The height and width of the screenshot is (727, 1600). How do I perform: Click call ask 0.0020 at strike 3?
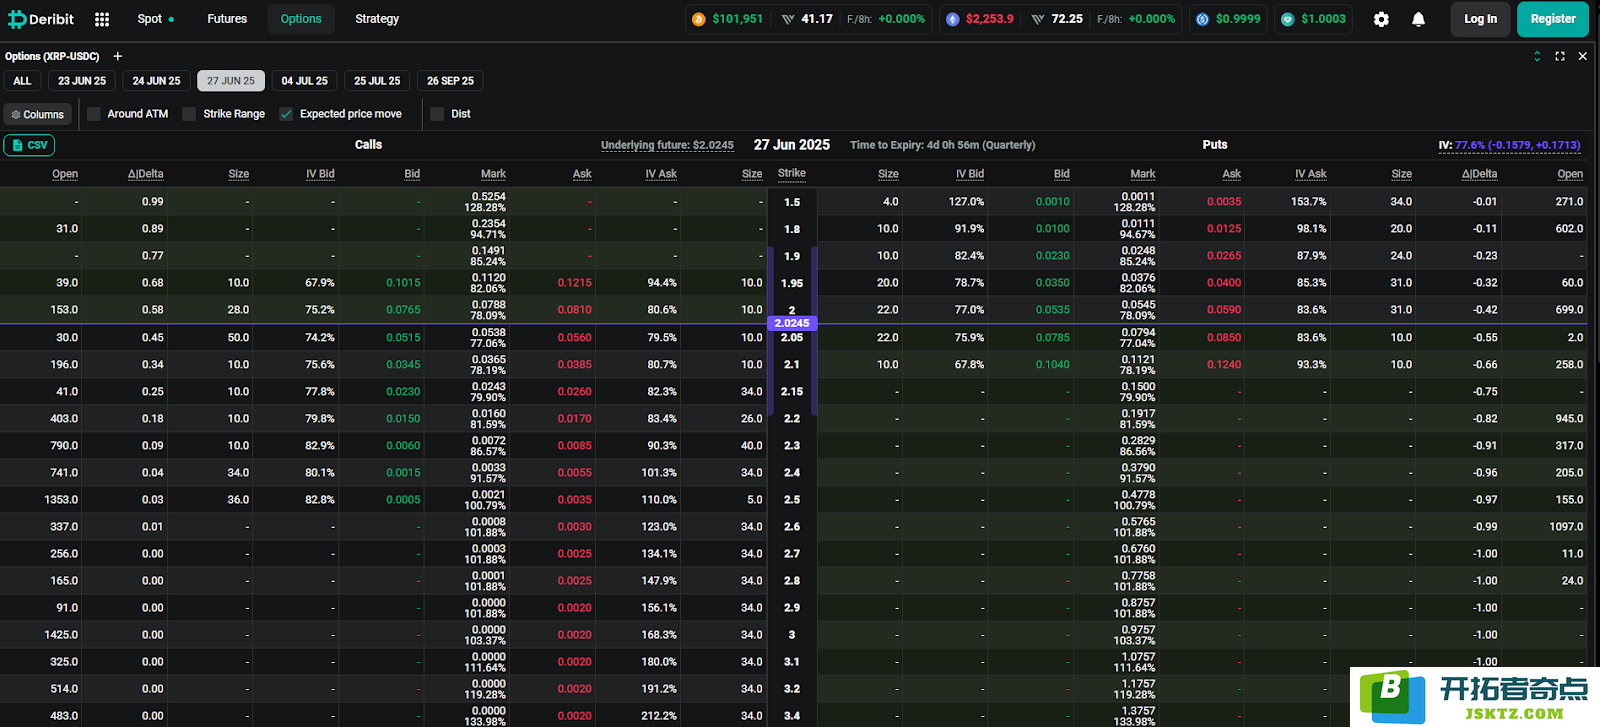(x=574, y=635)
